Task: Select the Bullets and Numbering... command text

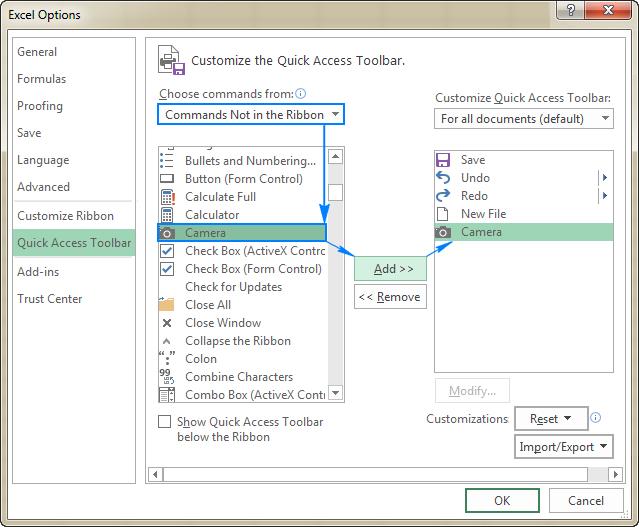Action: click(250, 161)
